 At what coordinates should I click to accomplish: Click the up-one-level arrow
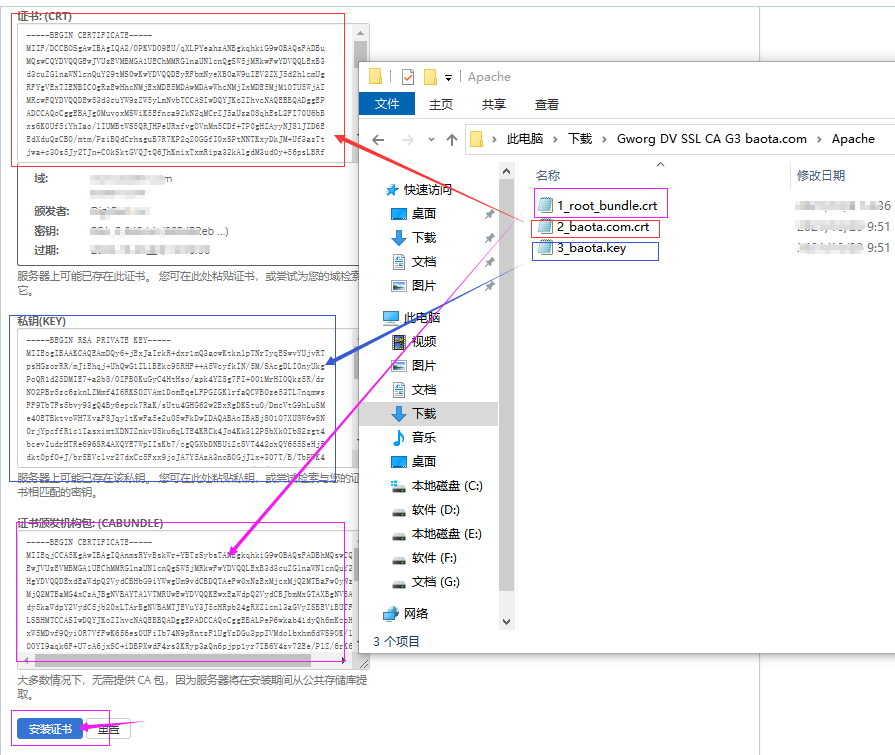click(451, 139)
